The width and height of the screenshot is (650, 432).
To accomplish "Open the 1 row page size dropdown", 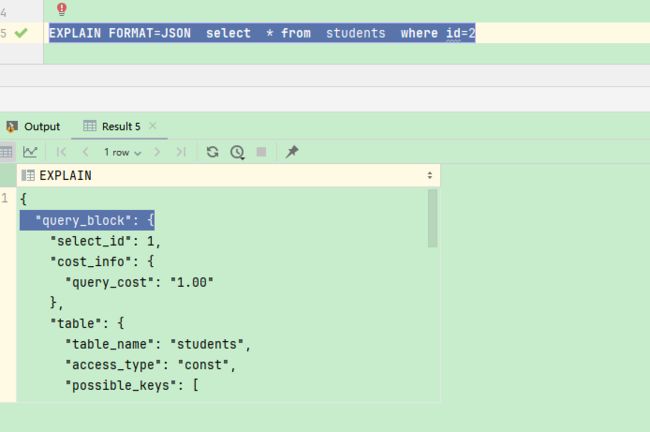I will point(123,153).
